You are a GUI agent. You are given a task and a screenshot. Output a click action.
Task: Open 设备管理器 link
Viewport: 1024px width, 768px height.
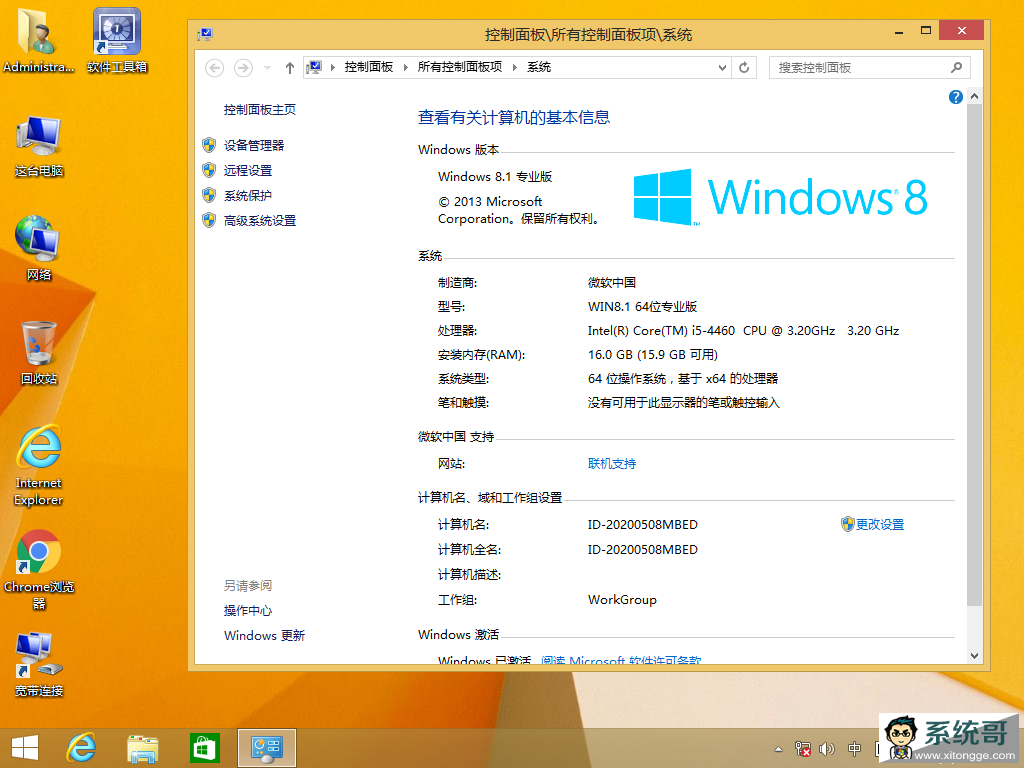254,146
